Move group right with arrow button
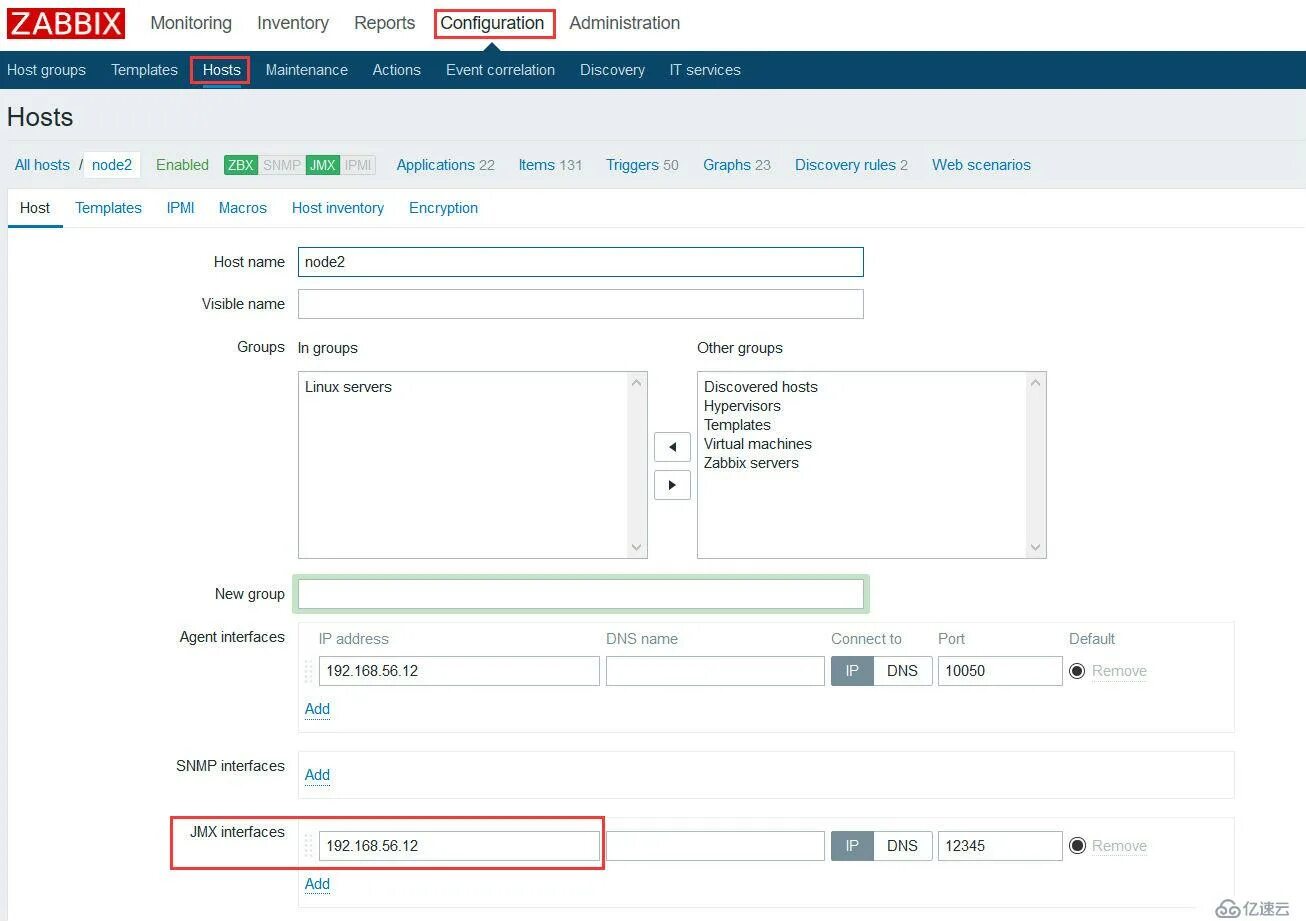Screen dimensions: 1306x921 click(x=672, y=485)
